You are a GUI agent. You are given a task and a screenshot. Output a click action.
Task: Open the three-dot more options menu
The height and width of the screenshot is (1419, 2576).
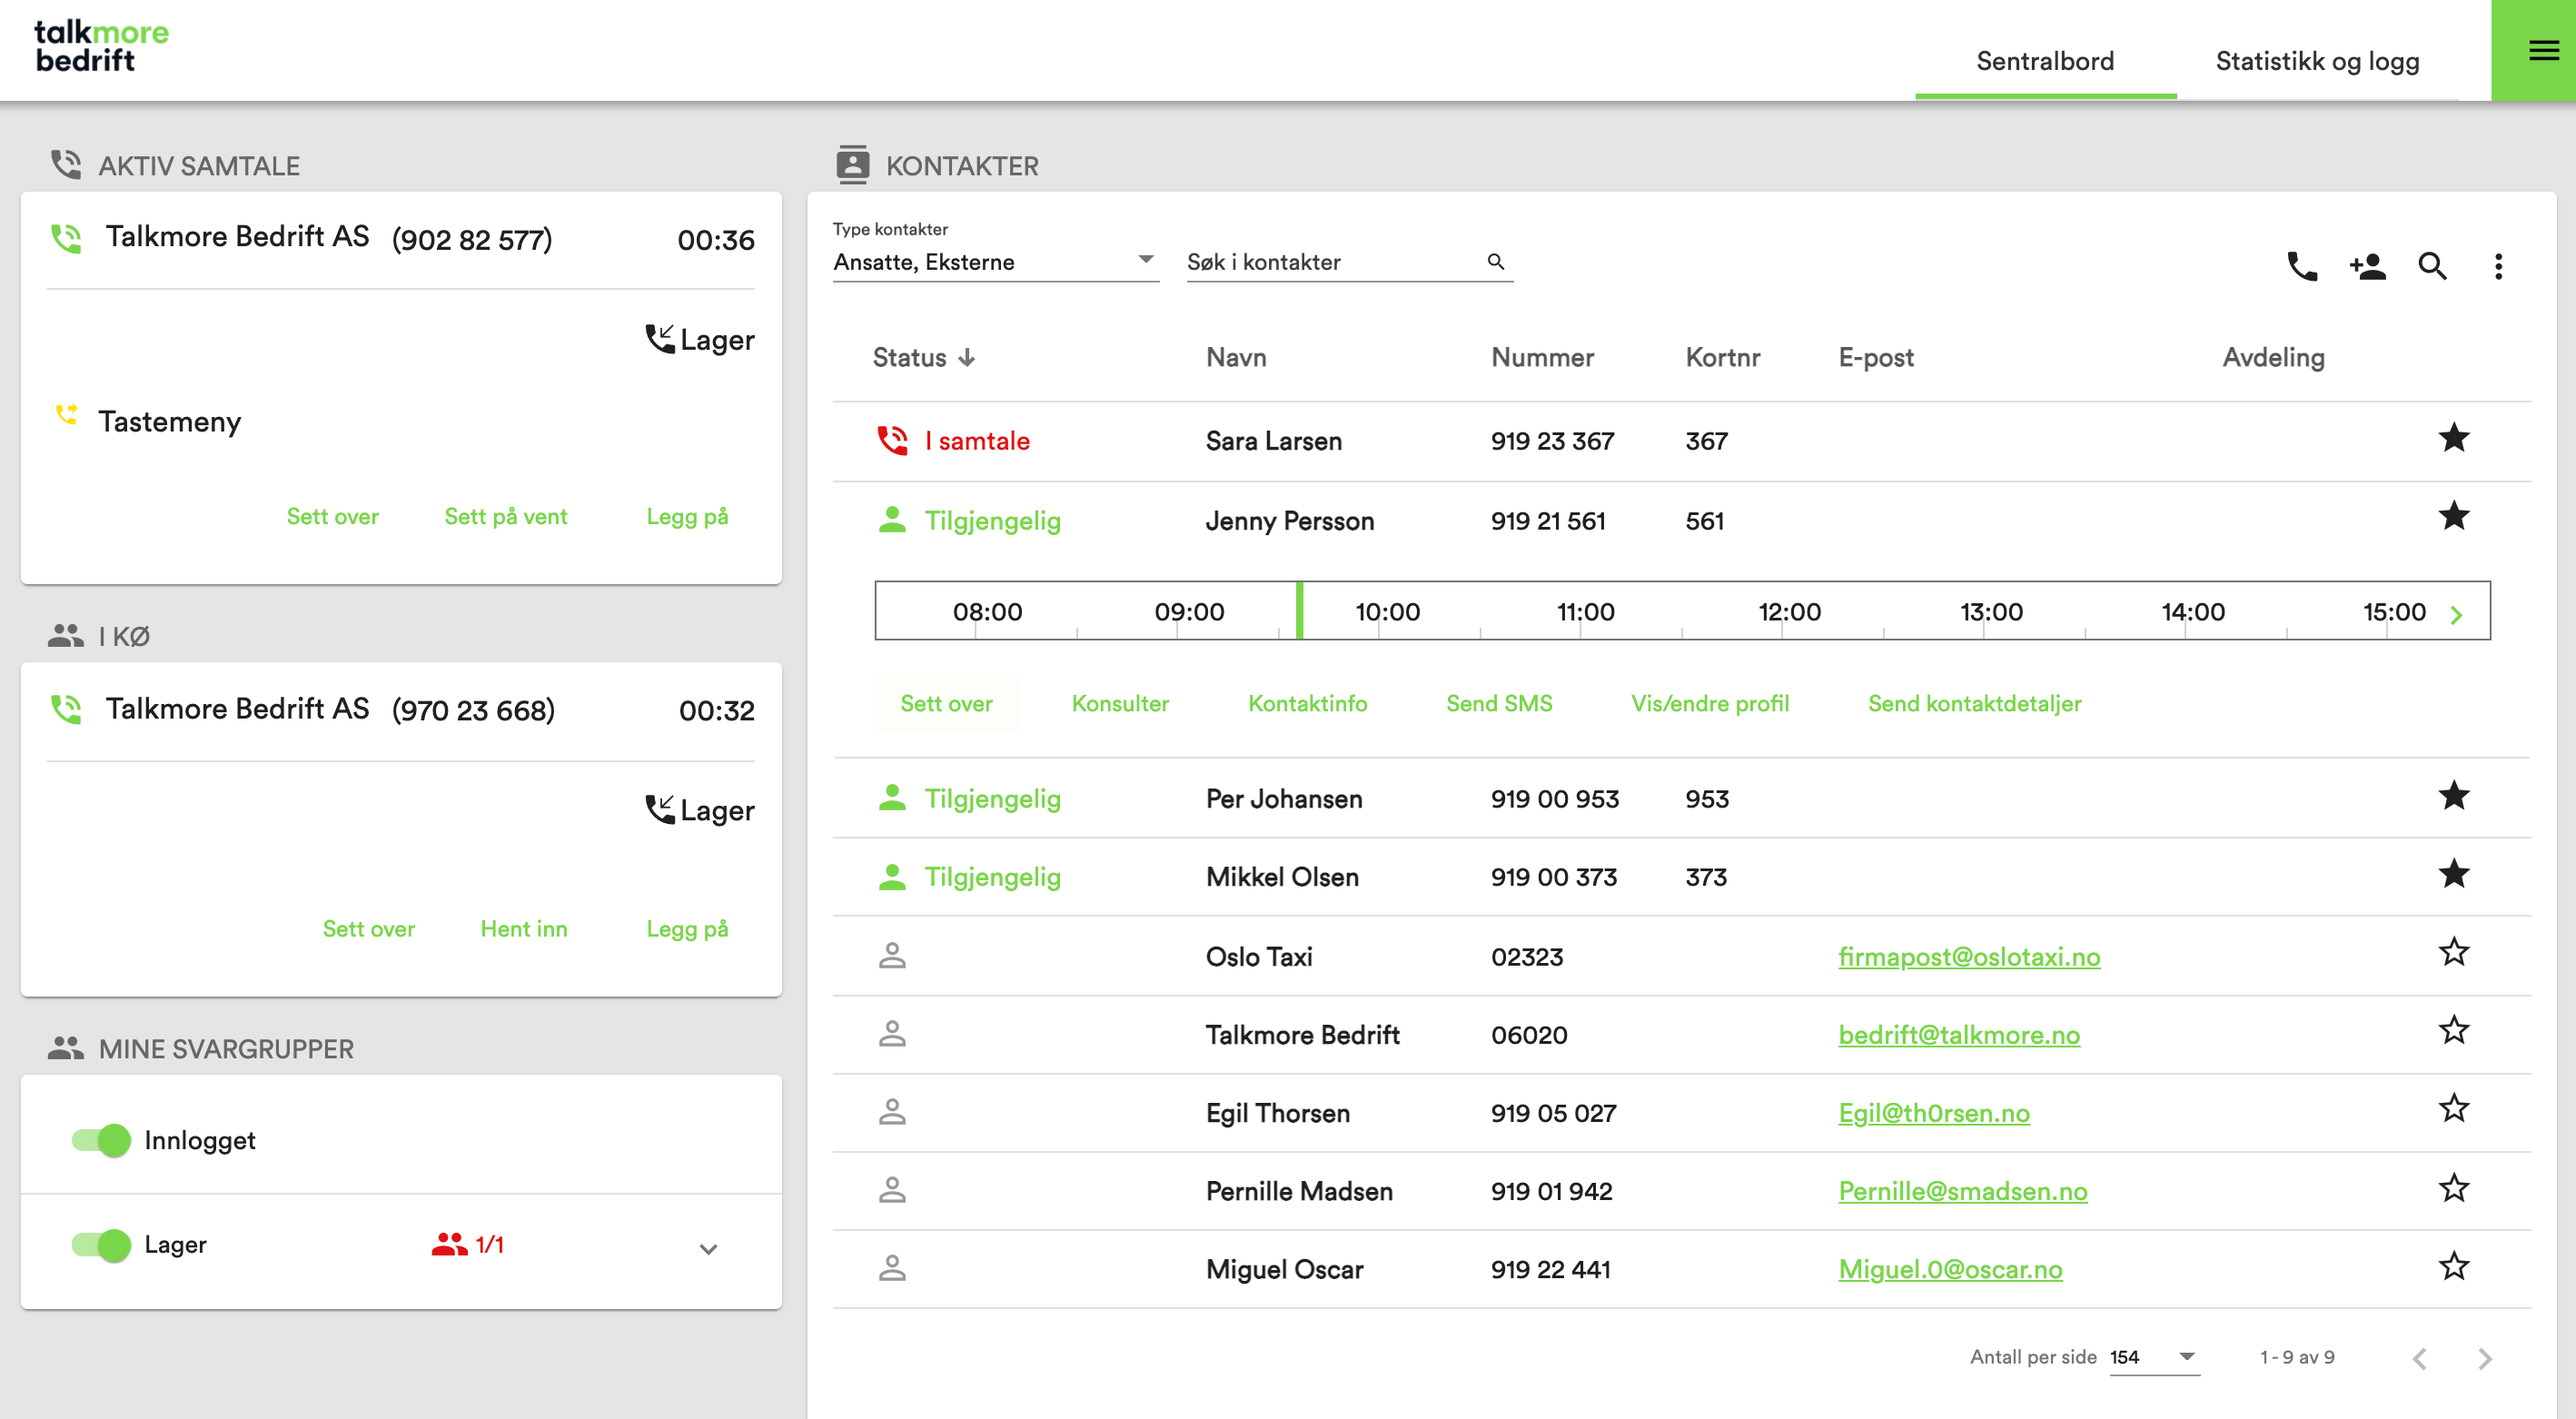[2497, 266]
